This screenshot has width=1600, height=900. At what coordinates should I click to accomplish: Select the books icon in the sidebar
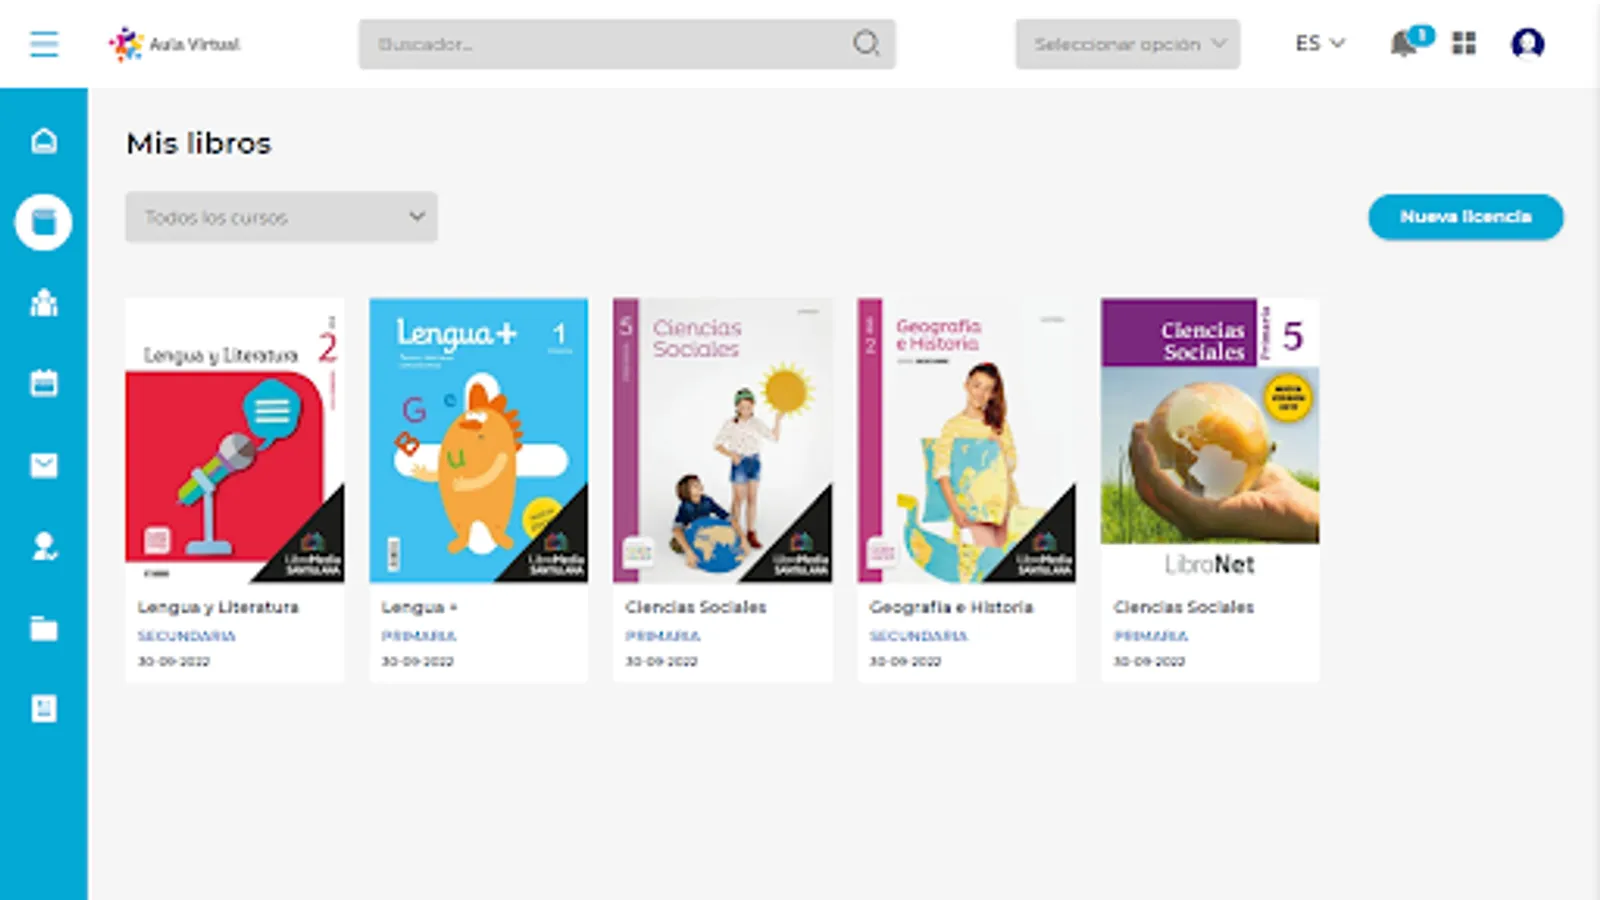pos(44,221)
